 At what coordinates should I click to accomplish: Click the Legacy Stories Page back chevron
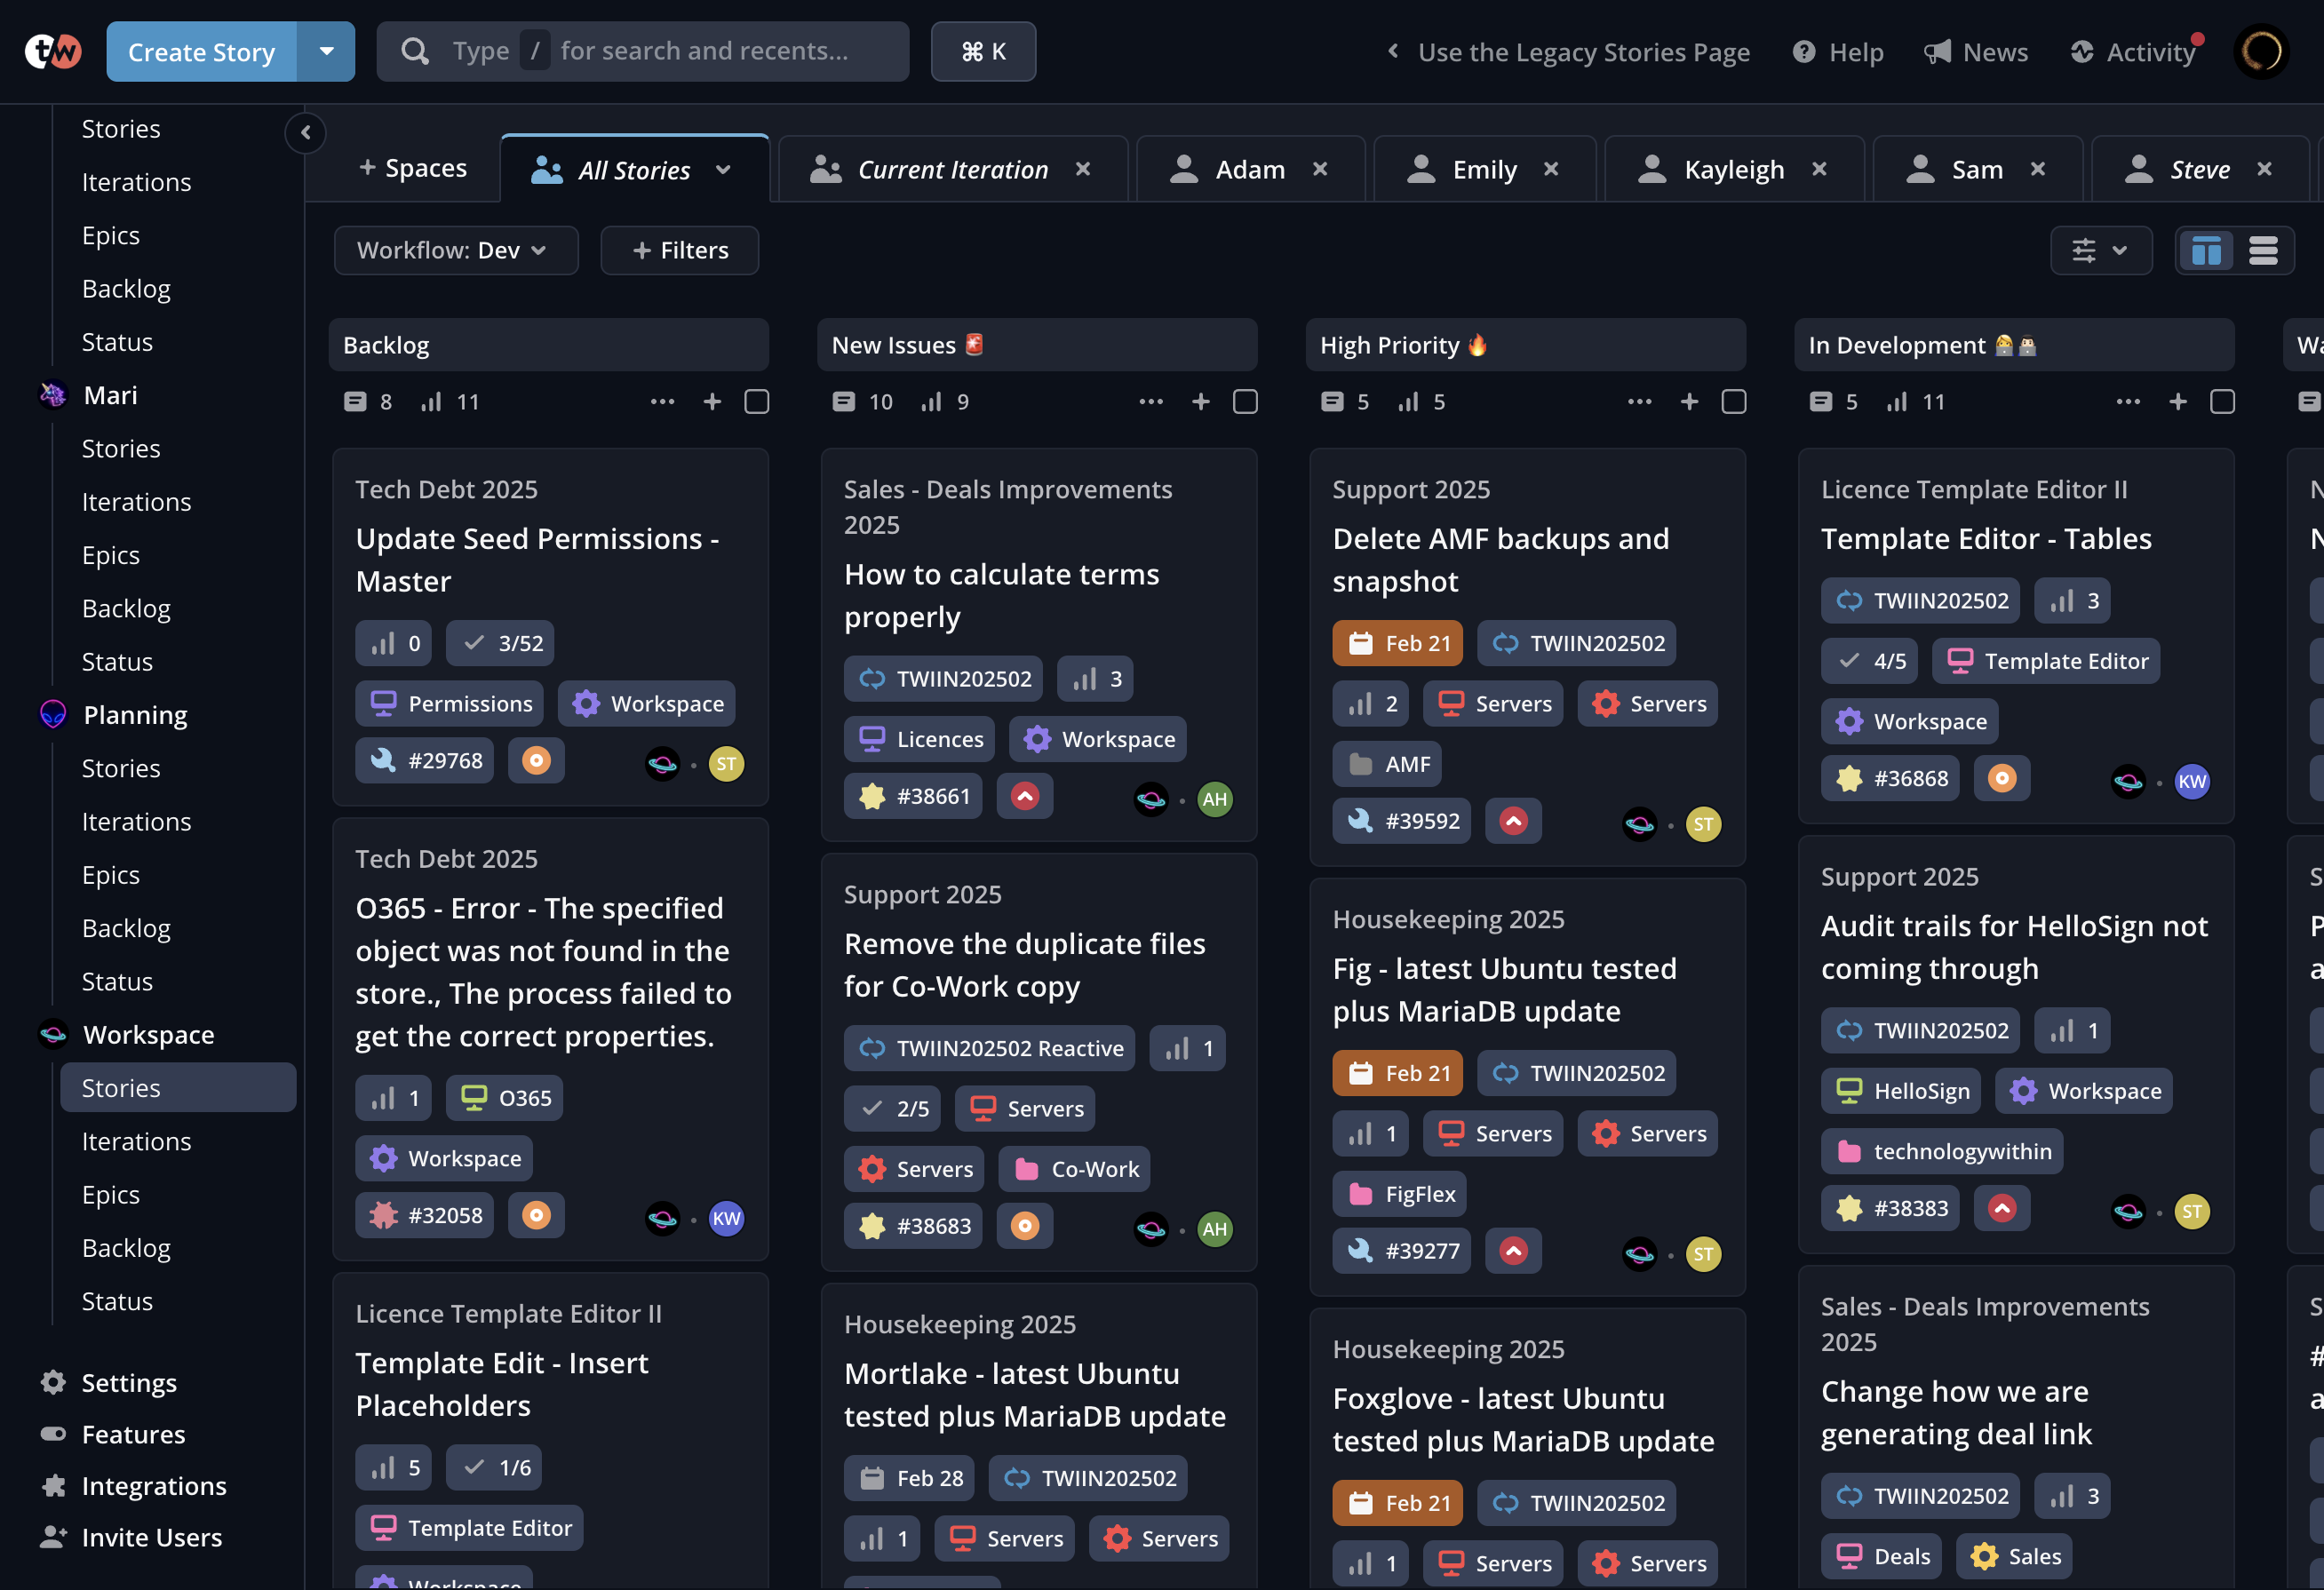[1393, 51]
